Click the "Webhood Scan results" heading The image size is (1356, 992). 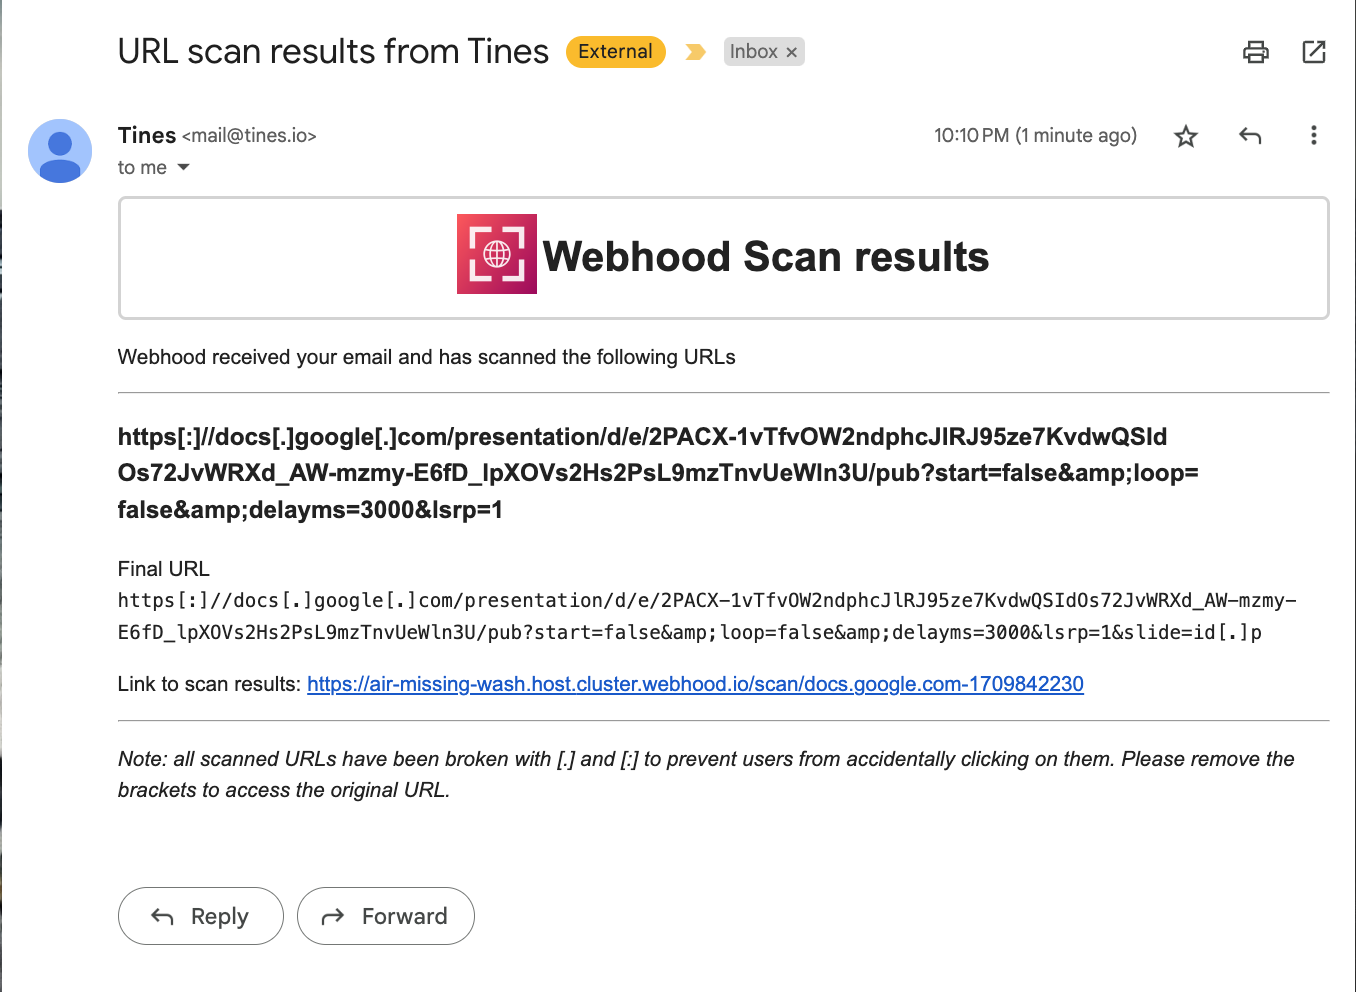point(766,257)
